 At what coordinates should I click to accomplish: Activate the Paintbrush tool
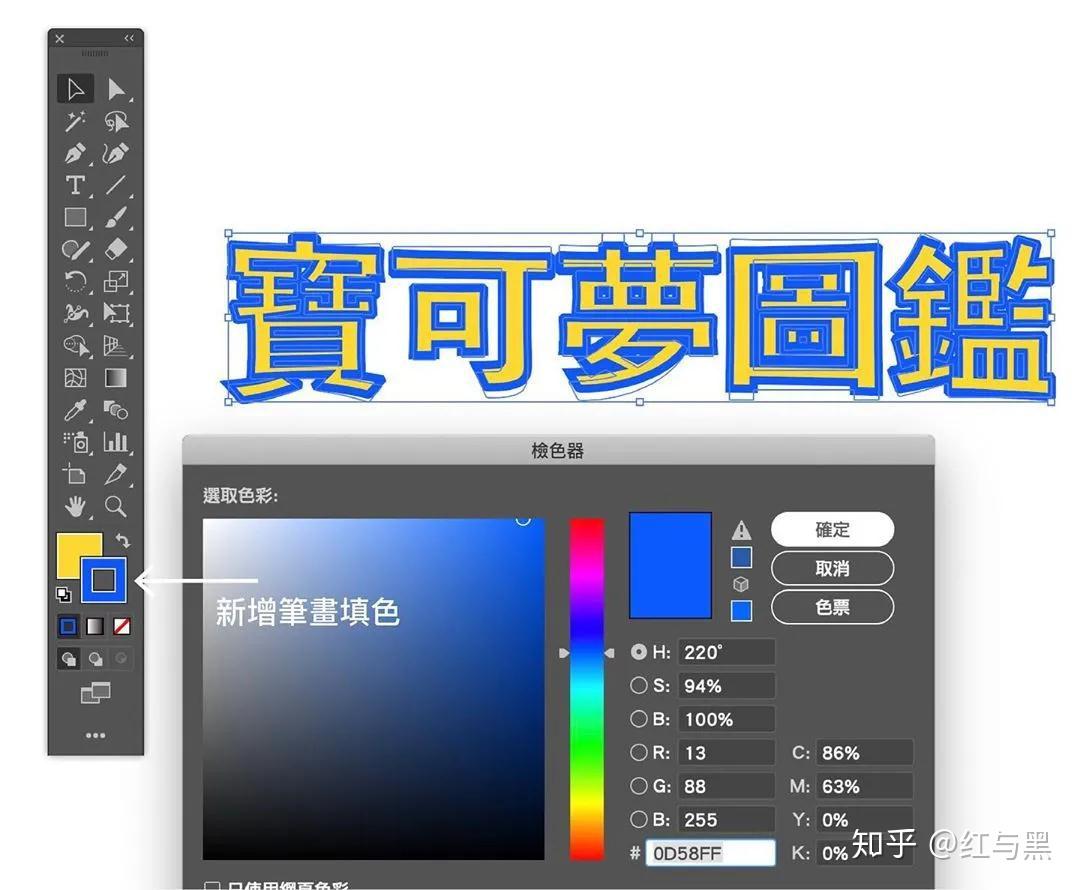tap(116, 217)
